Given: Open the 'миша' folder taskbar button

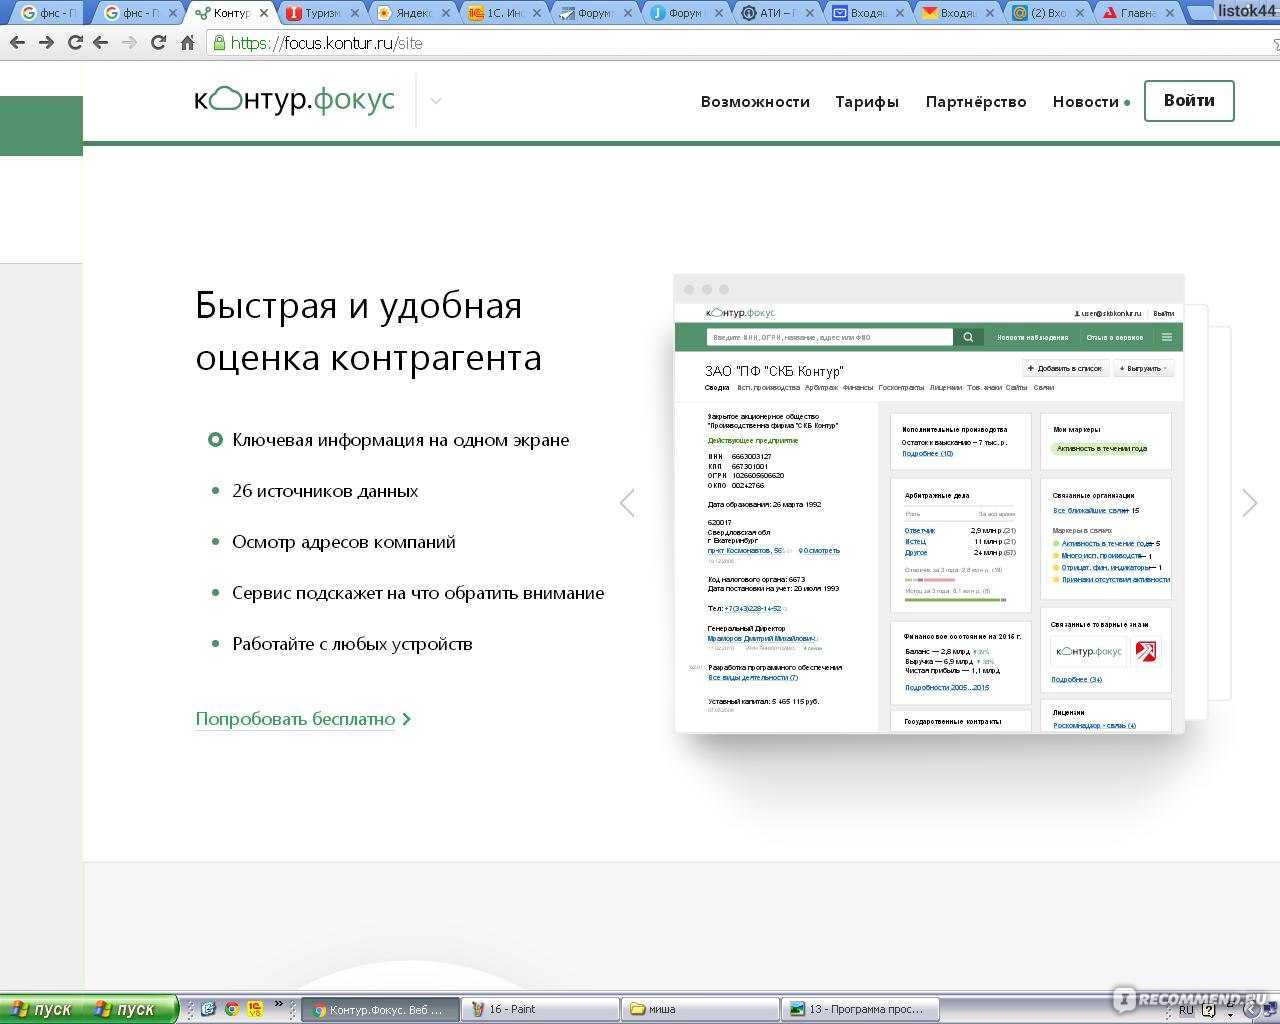Looking at the screenshot, I should [699, 1009].
